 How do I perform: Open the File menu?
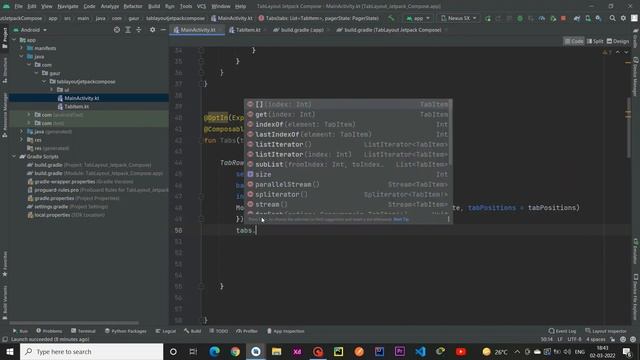[x=18, y=6]
